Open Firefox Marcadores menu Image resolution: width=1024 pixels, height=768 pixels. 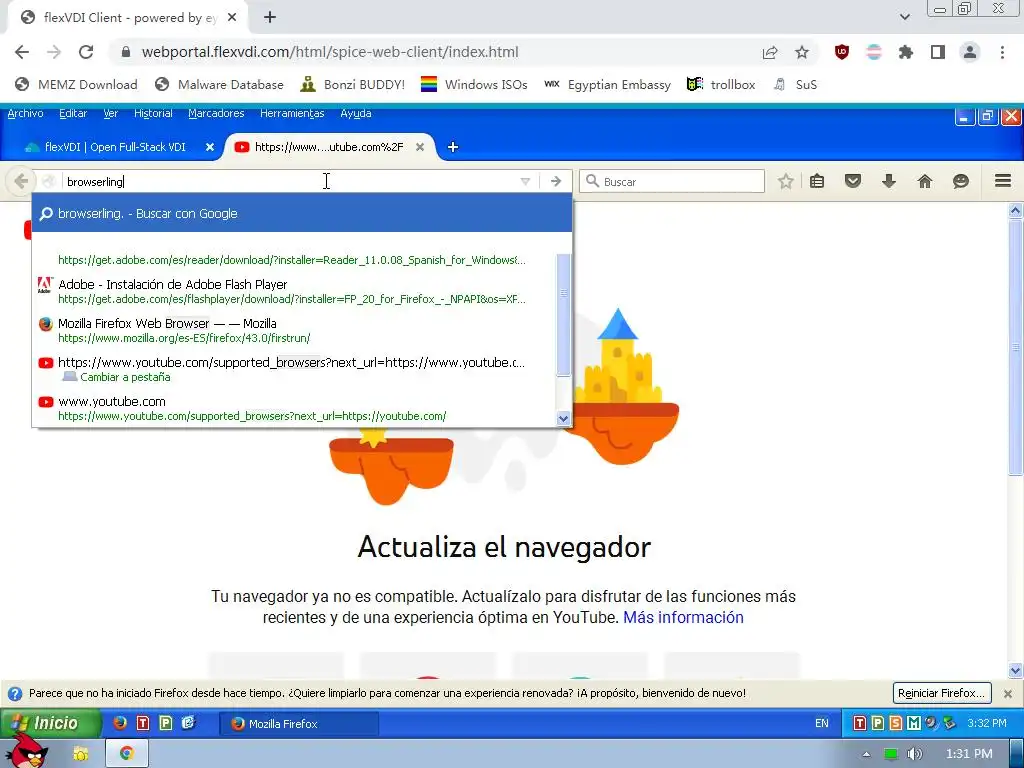pyautogui.click(x=216, y=114)
